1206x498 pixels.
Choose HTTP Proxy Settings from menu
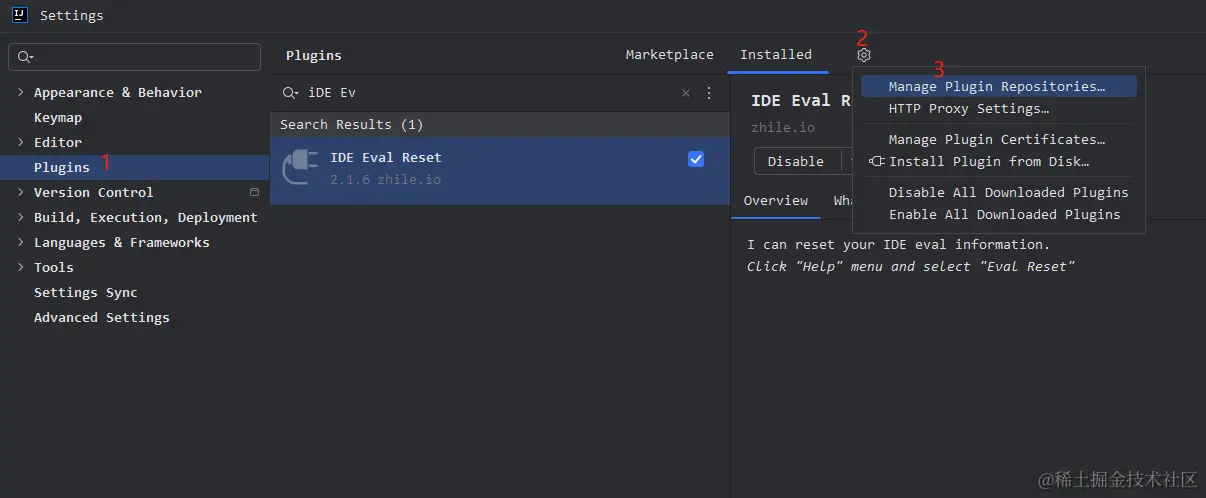[x=968, y=109]
